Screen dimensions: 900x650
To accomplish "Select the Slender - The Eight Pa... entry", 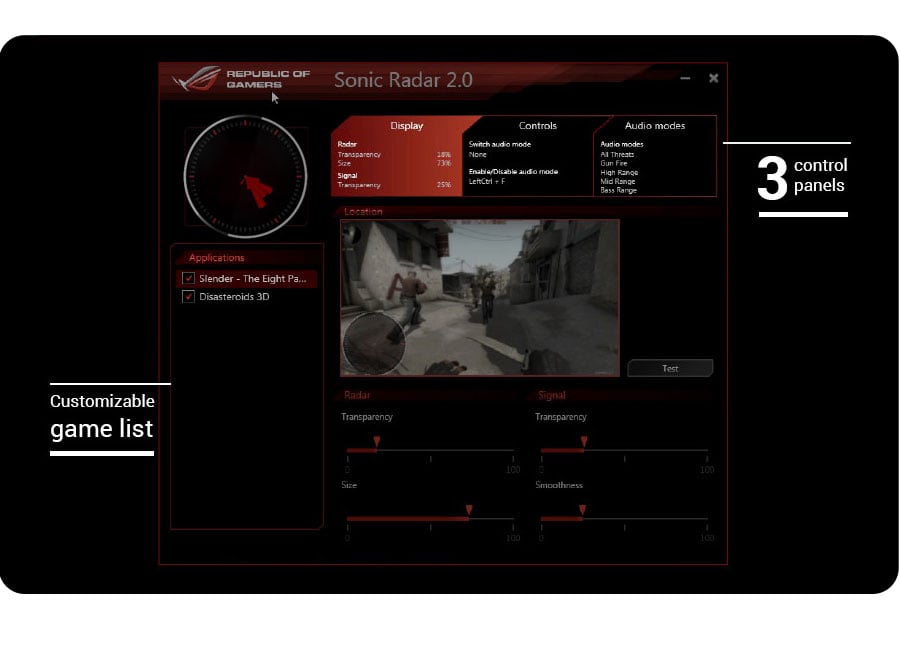I will tap(247, 278).
